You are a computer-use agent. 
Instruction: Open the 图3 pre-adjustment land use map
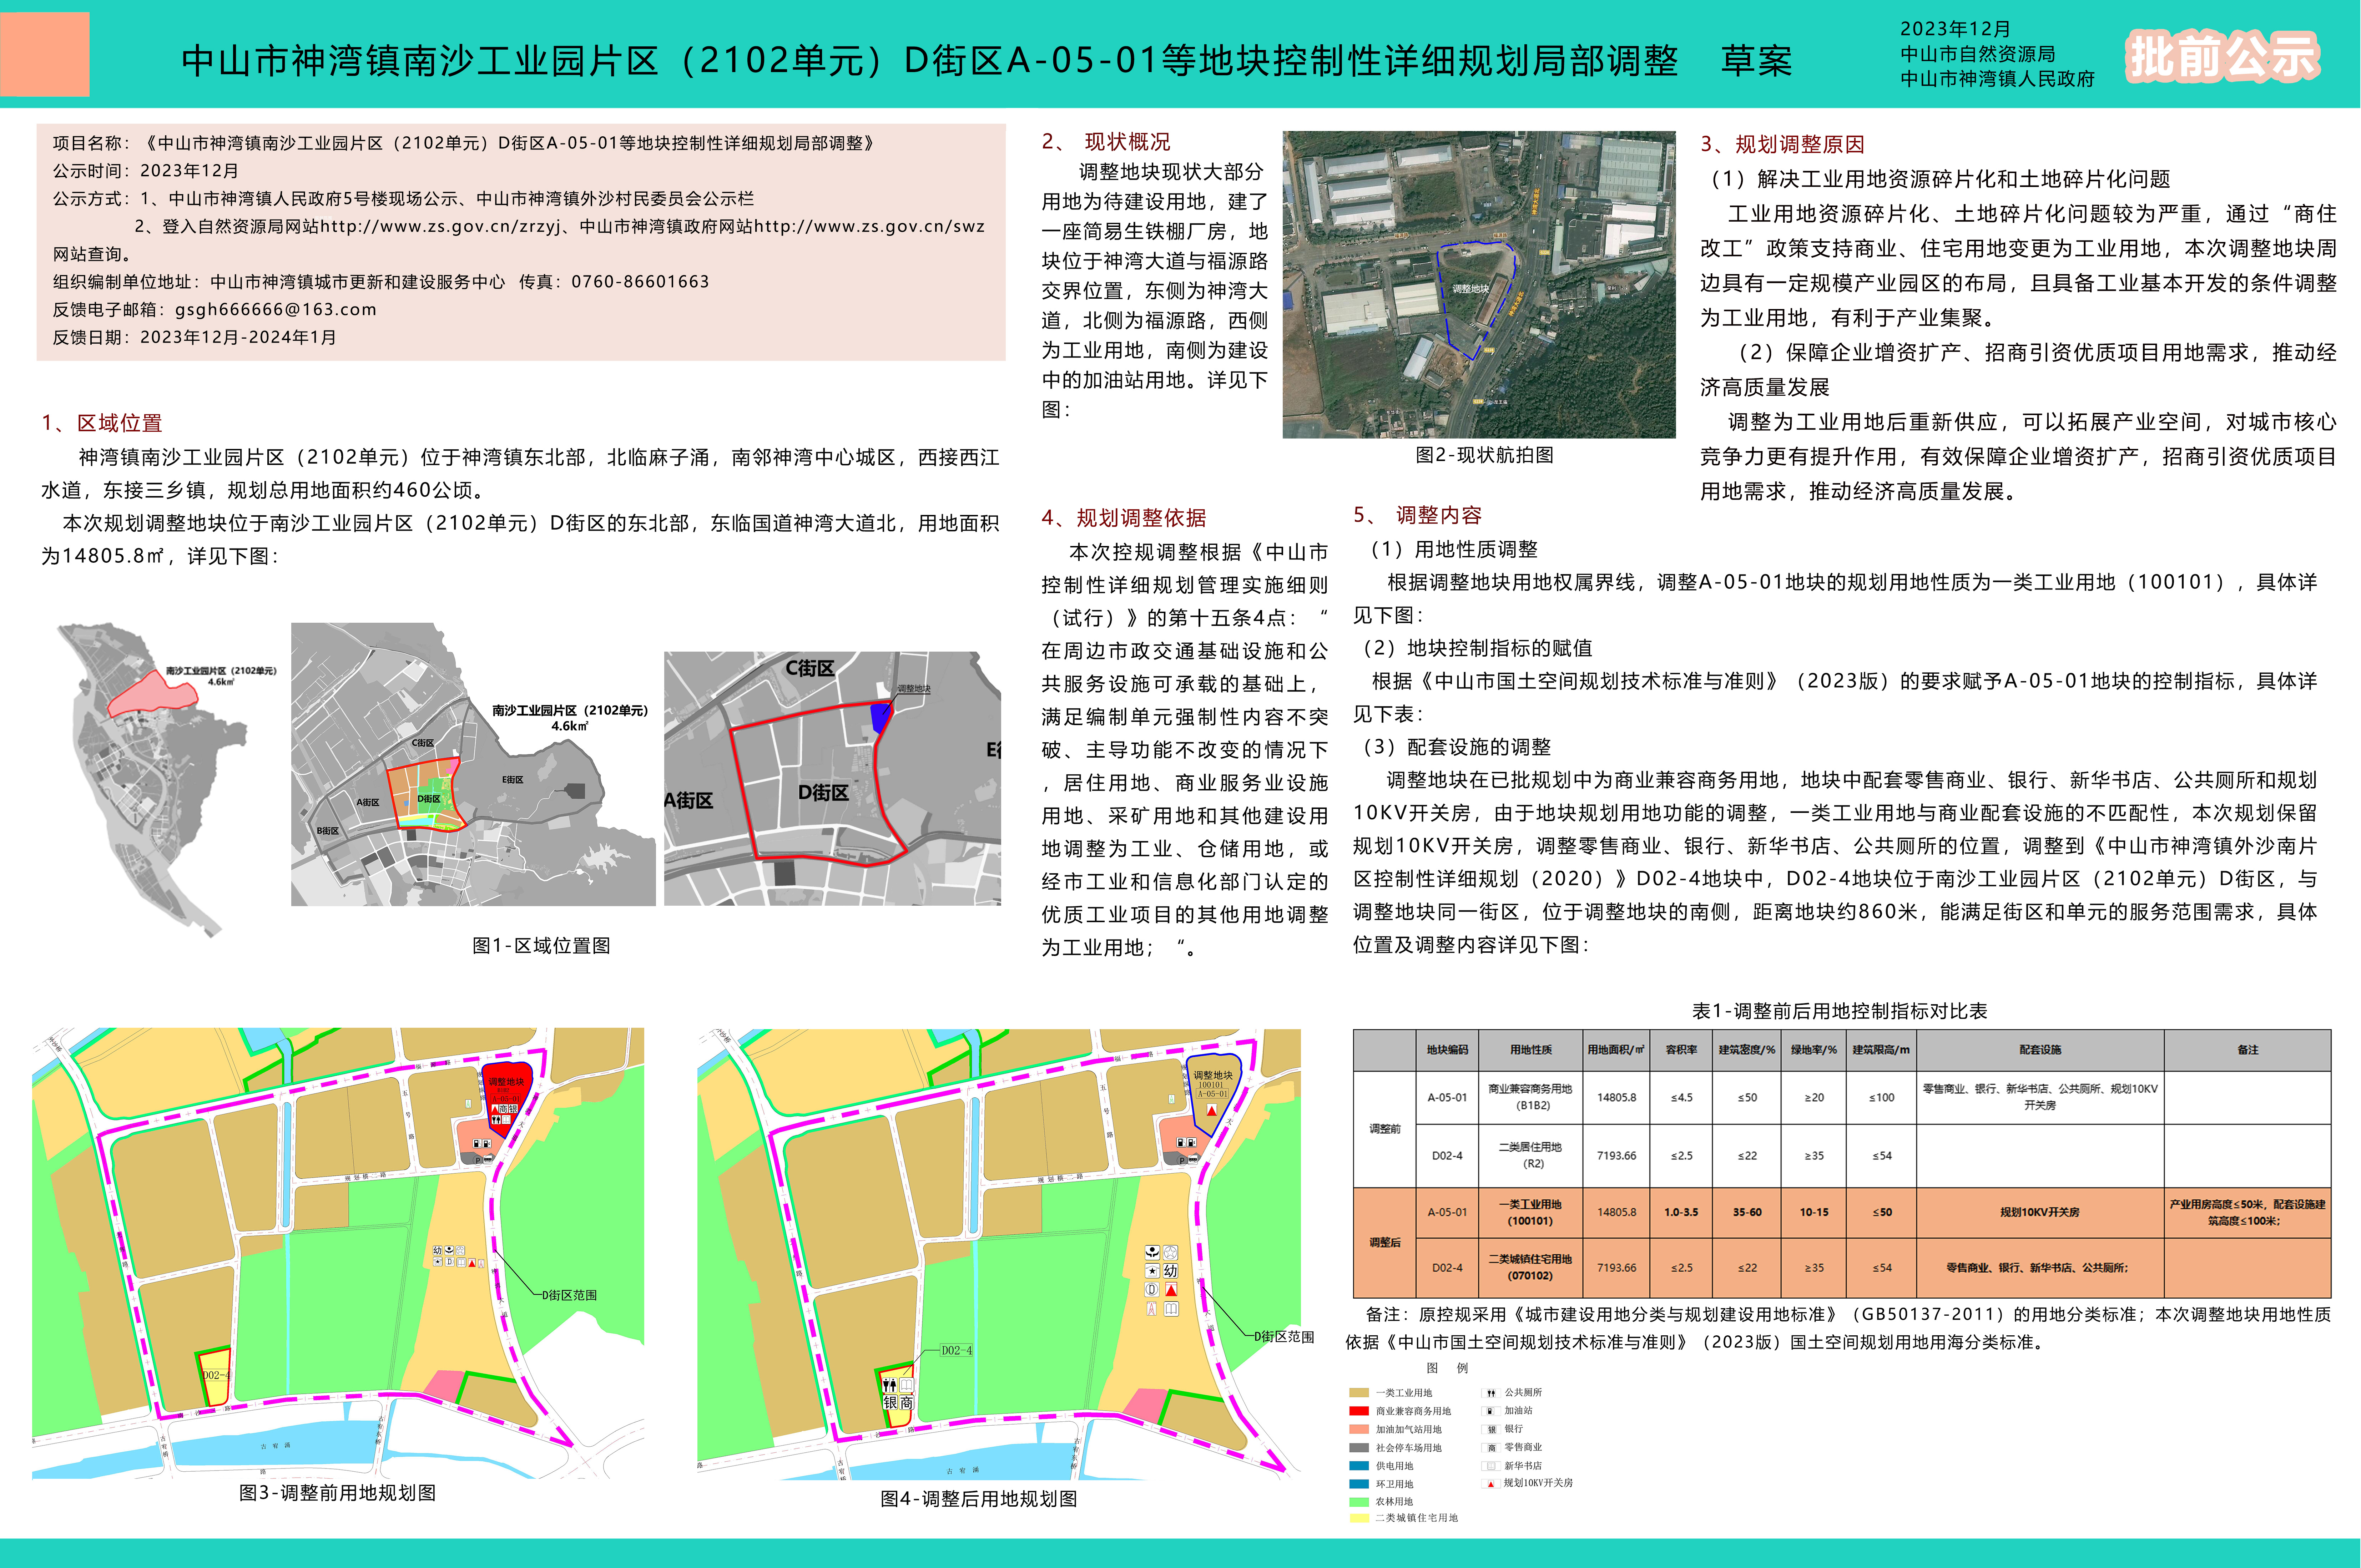338,1253
